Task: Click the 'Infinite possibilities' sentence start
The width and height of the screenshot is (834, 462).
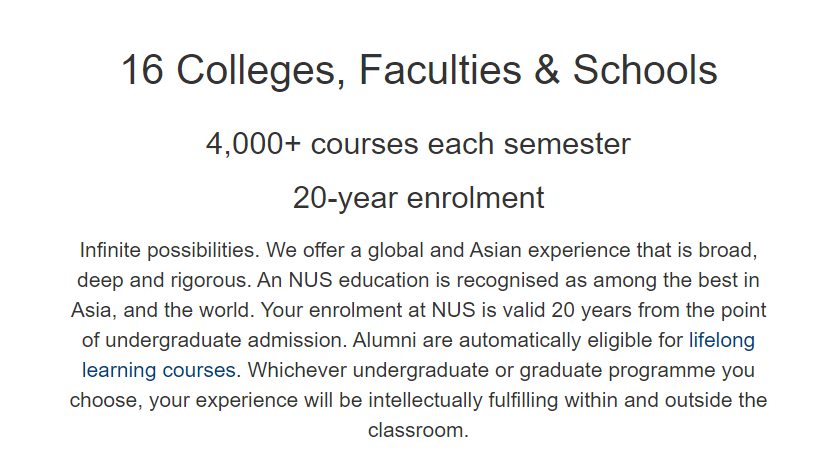Action: coord(169,250)
